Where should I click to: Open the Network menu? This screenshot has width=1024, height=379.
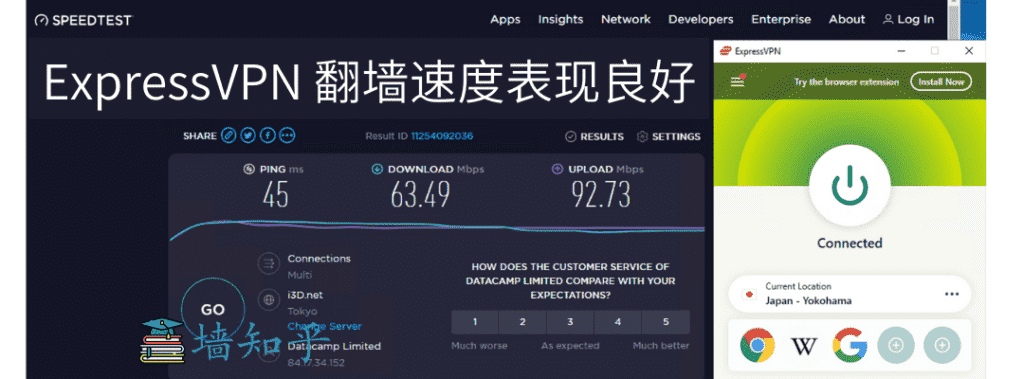[626, 20]
